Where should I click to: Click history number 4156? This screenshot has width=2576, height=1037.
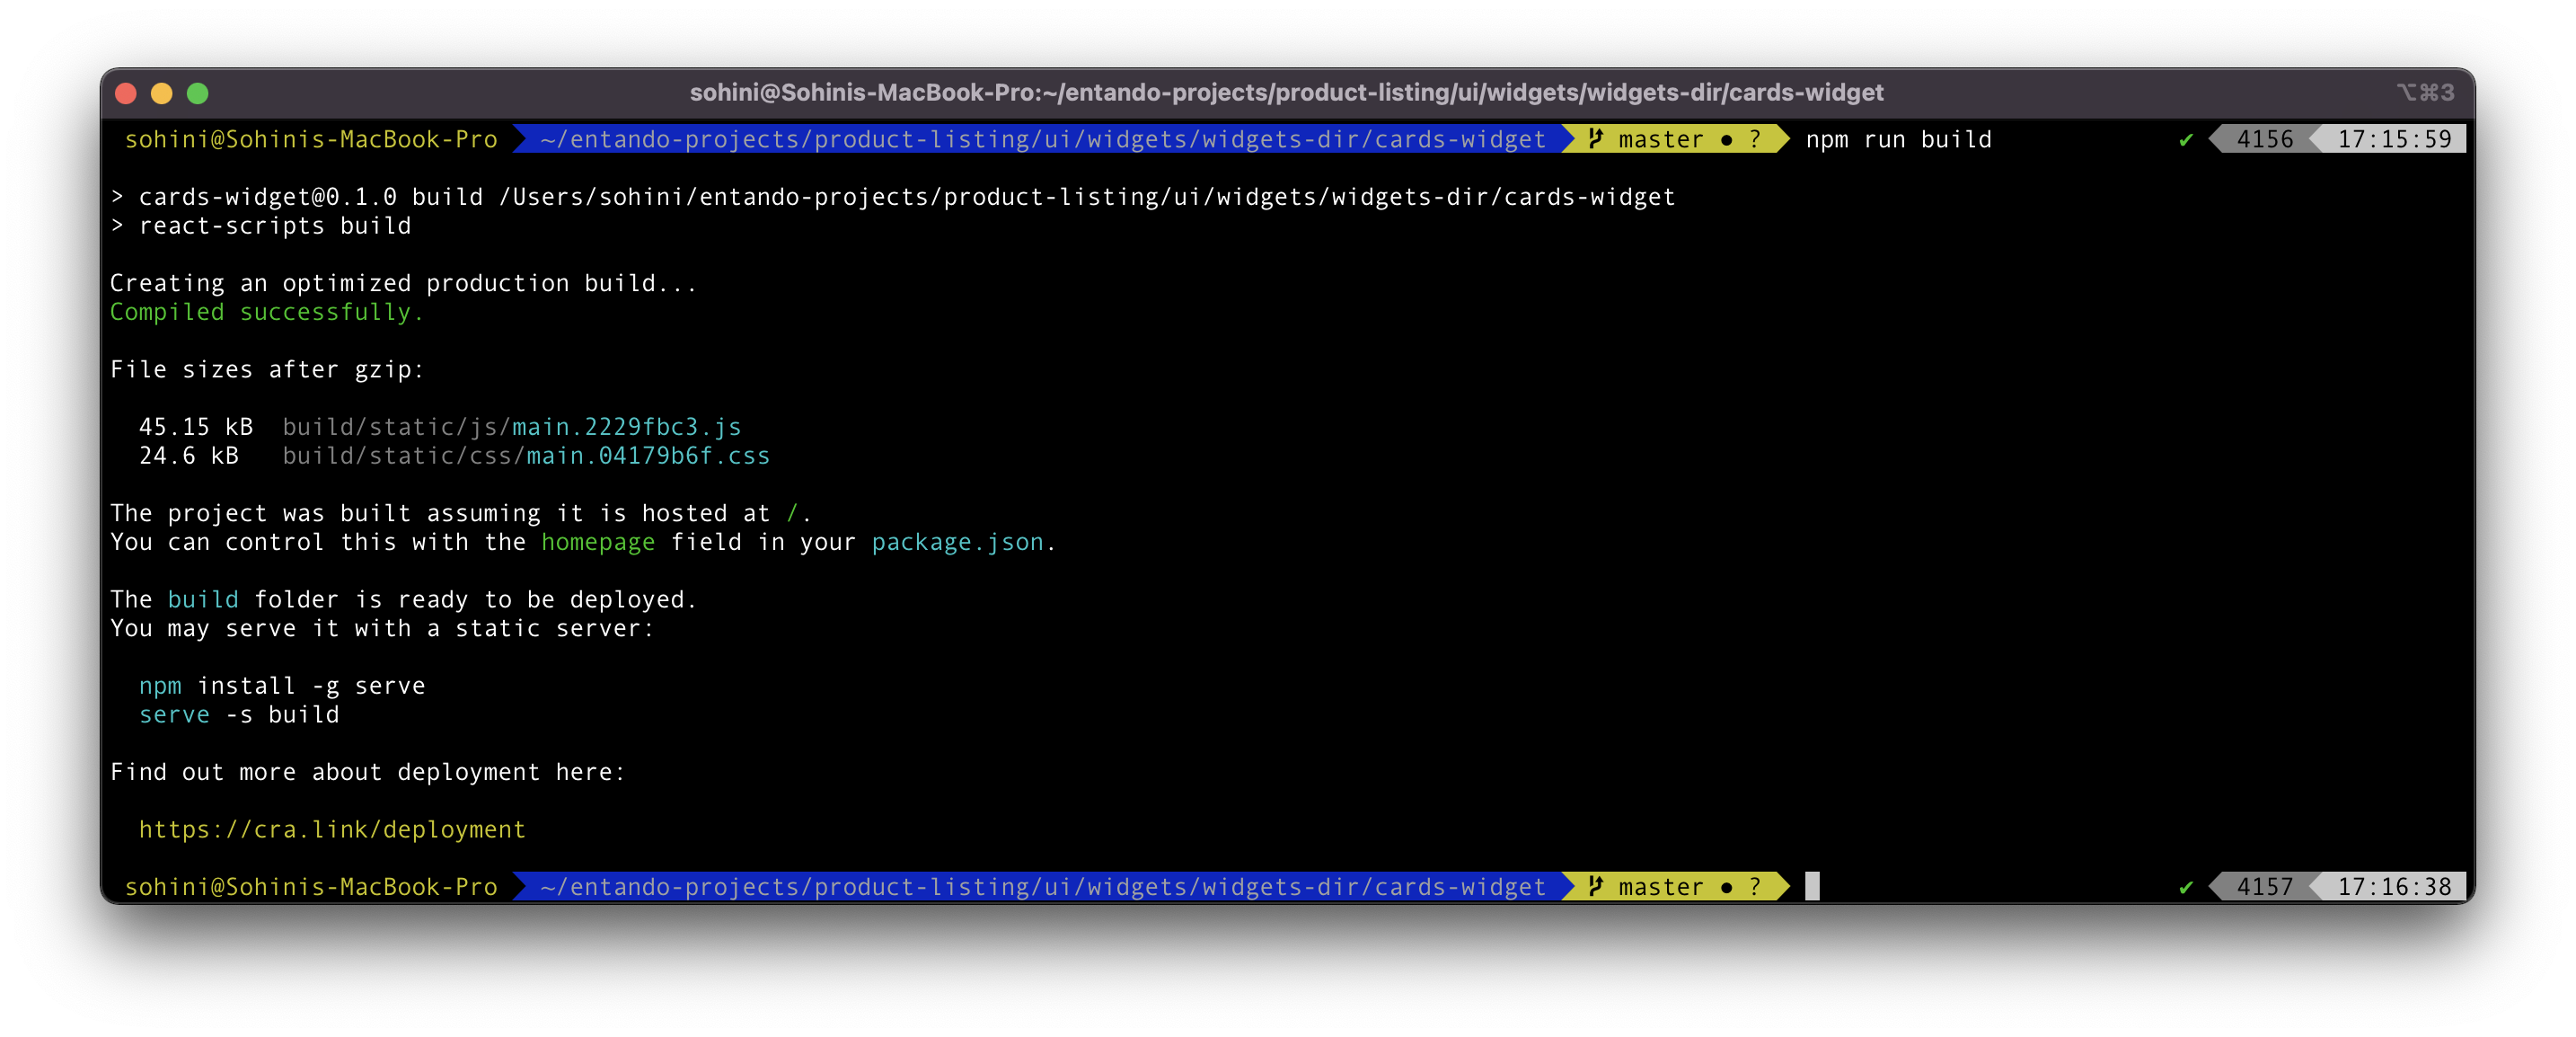coord(2265,139)
